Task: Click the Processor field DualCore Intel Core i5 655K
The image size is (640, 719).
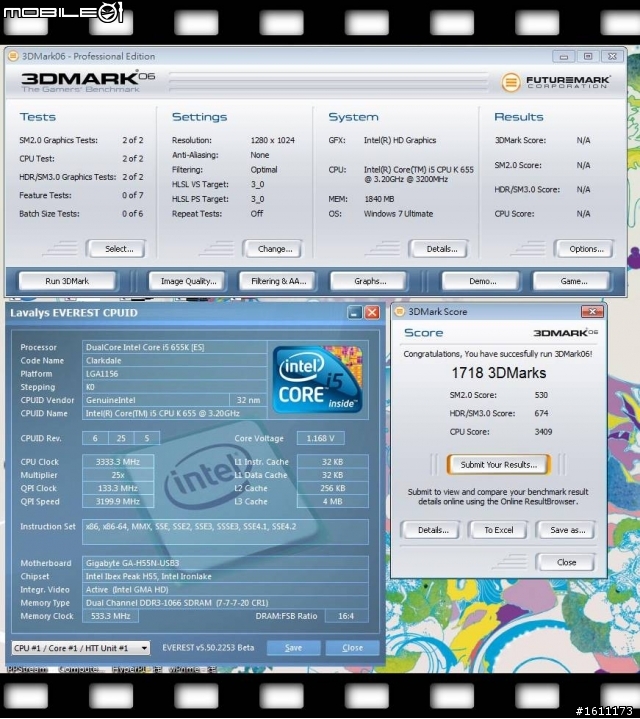Action: coord(174,347)
